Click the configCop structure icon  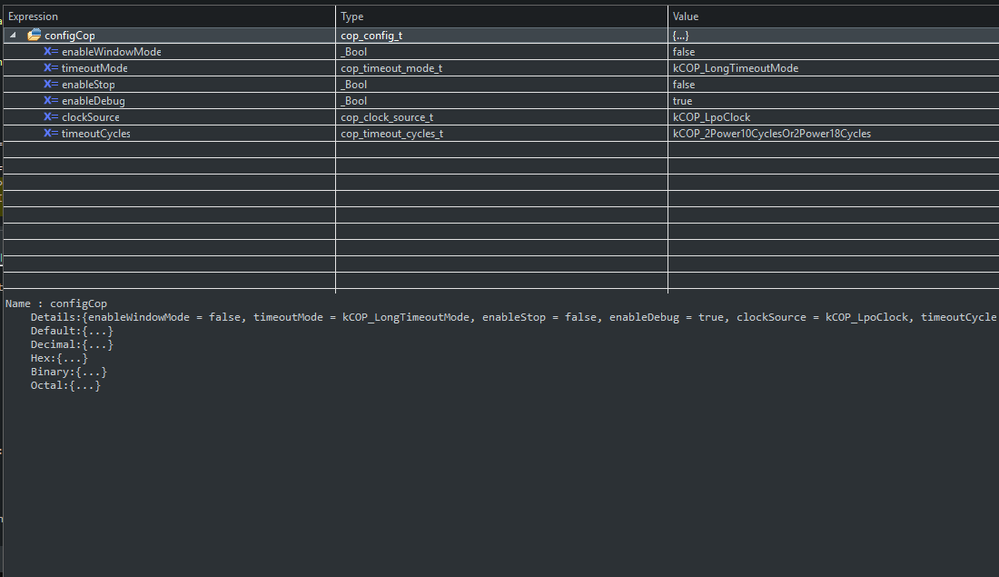[x=34, y=35]
